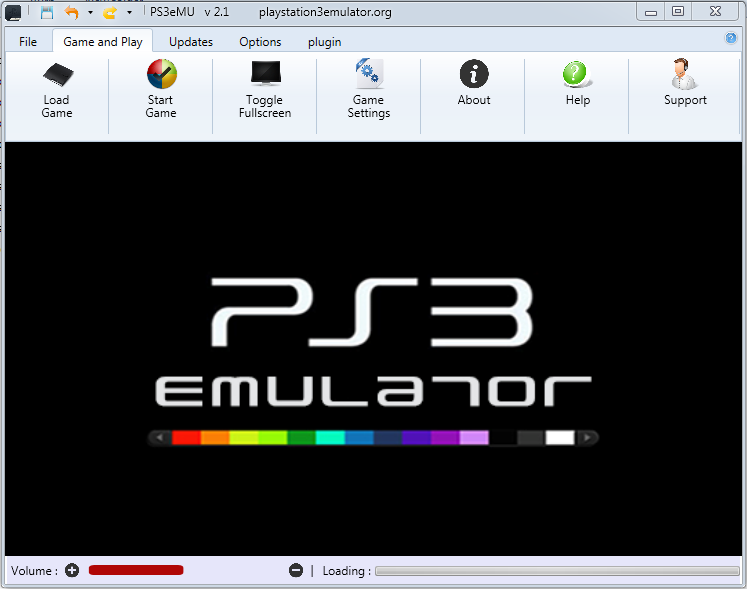Pick the white swatch in color bar

560,437
